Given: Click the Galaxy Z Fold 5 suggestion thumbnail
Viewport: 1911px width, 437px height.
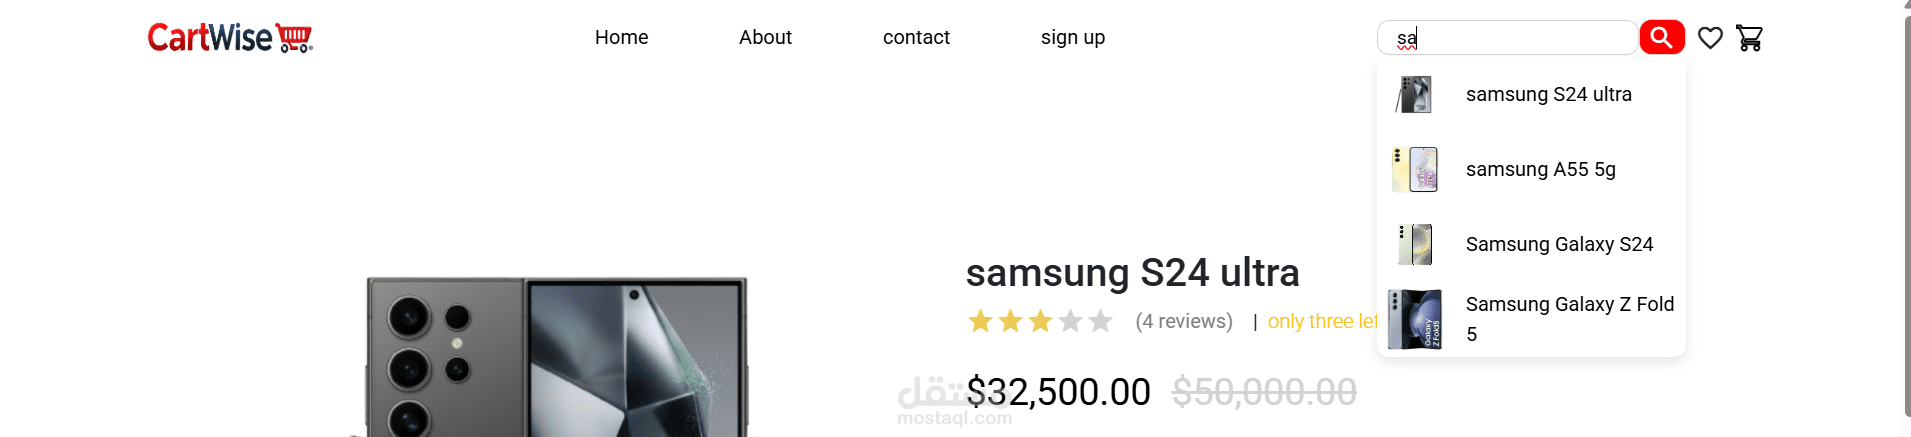Looking at the screenshot, I should pos(1414,319).
